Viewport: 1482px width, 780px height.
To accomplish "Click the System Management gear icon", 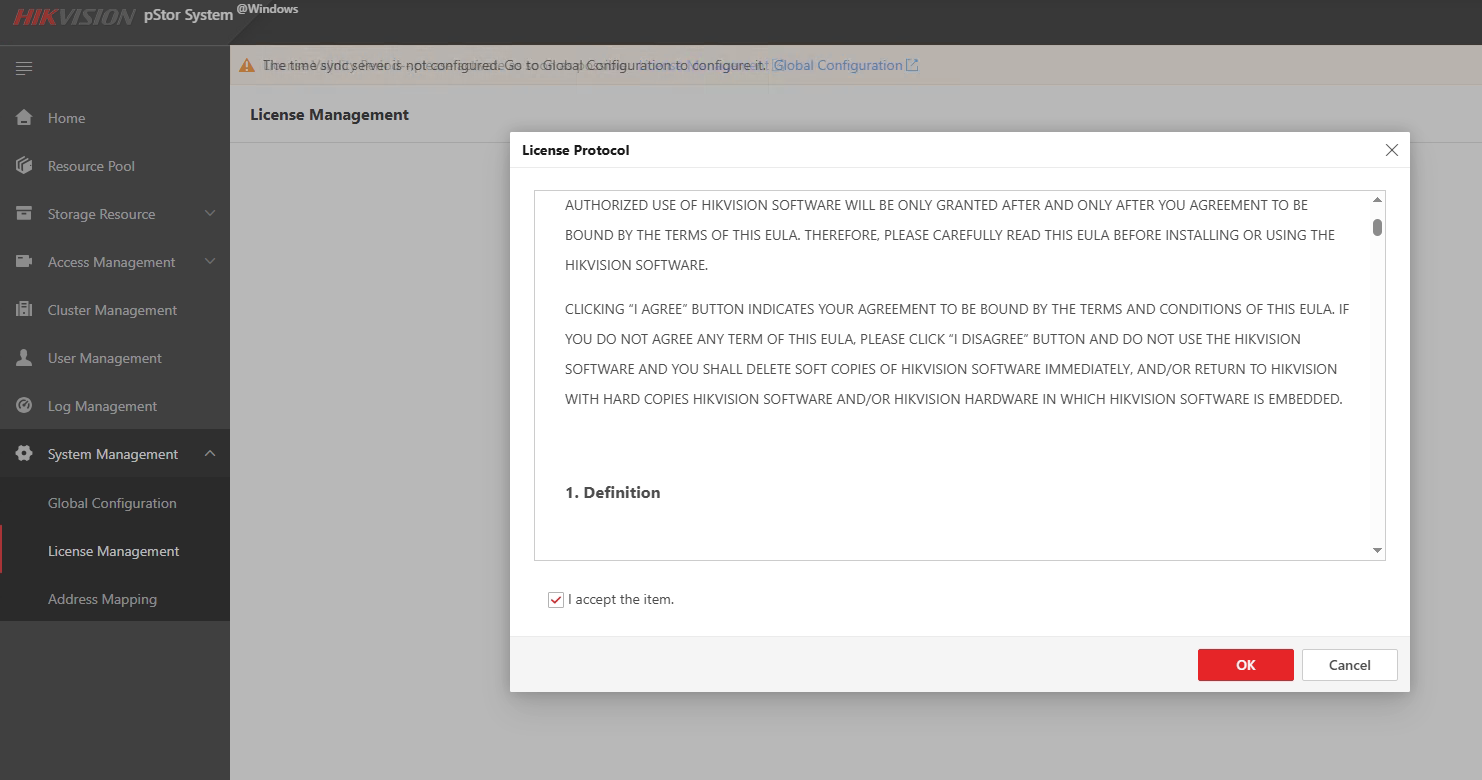I will click(x=24, y=454).
